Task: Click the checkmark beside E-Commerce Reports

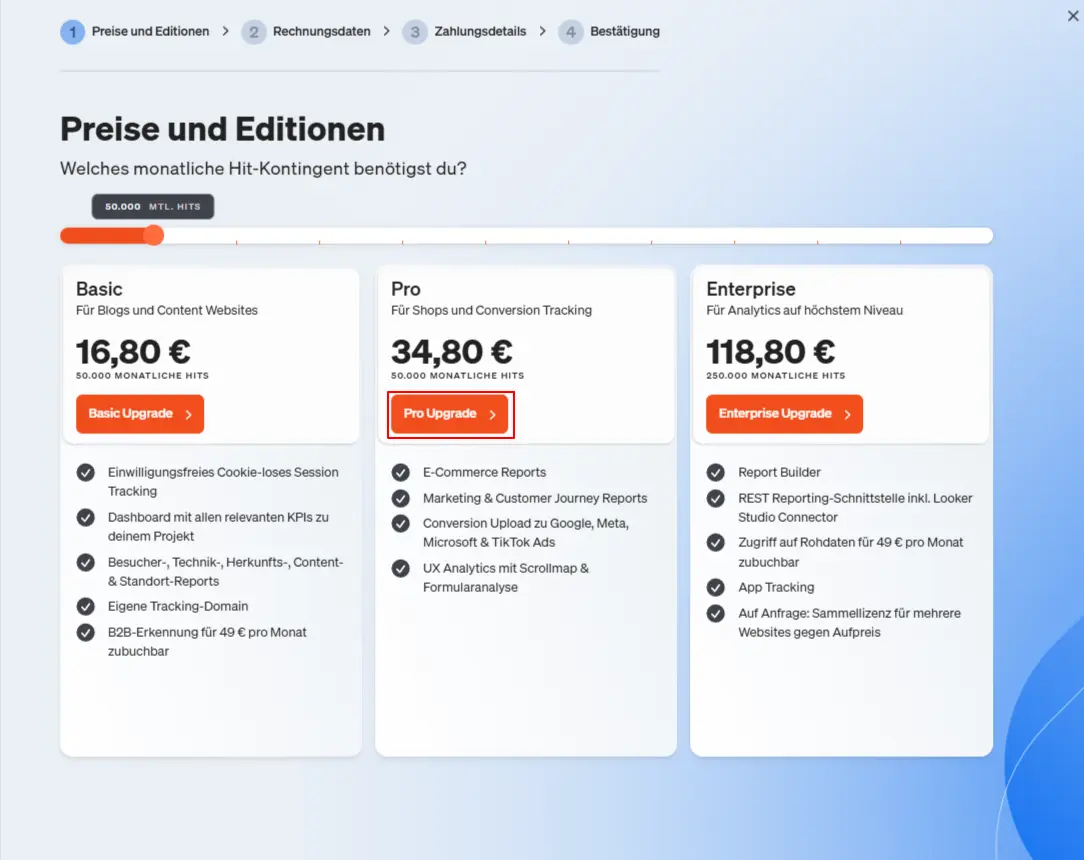Action: (x=400, y=472)
